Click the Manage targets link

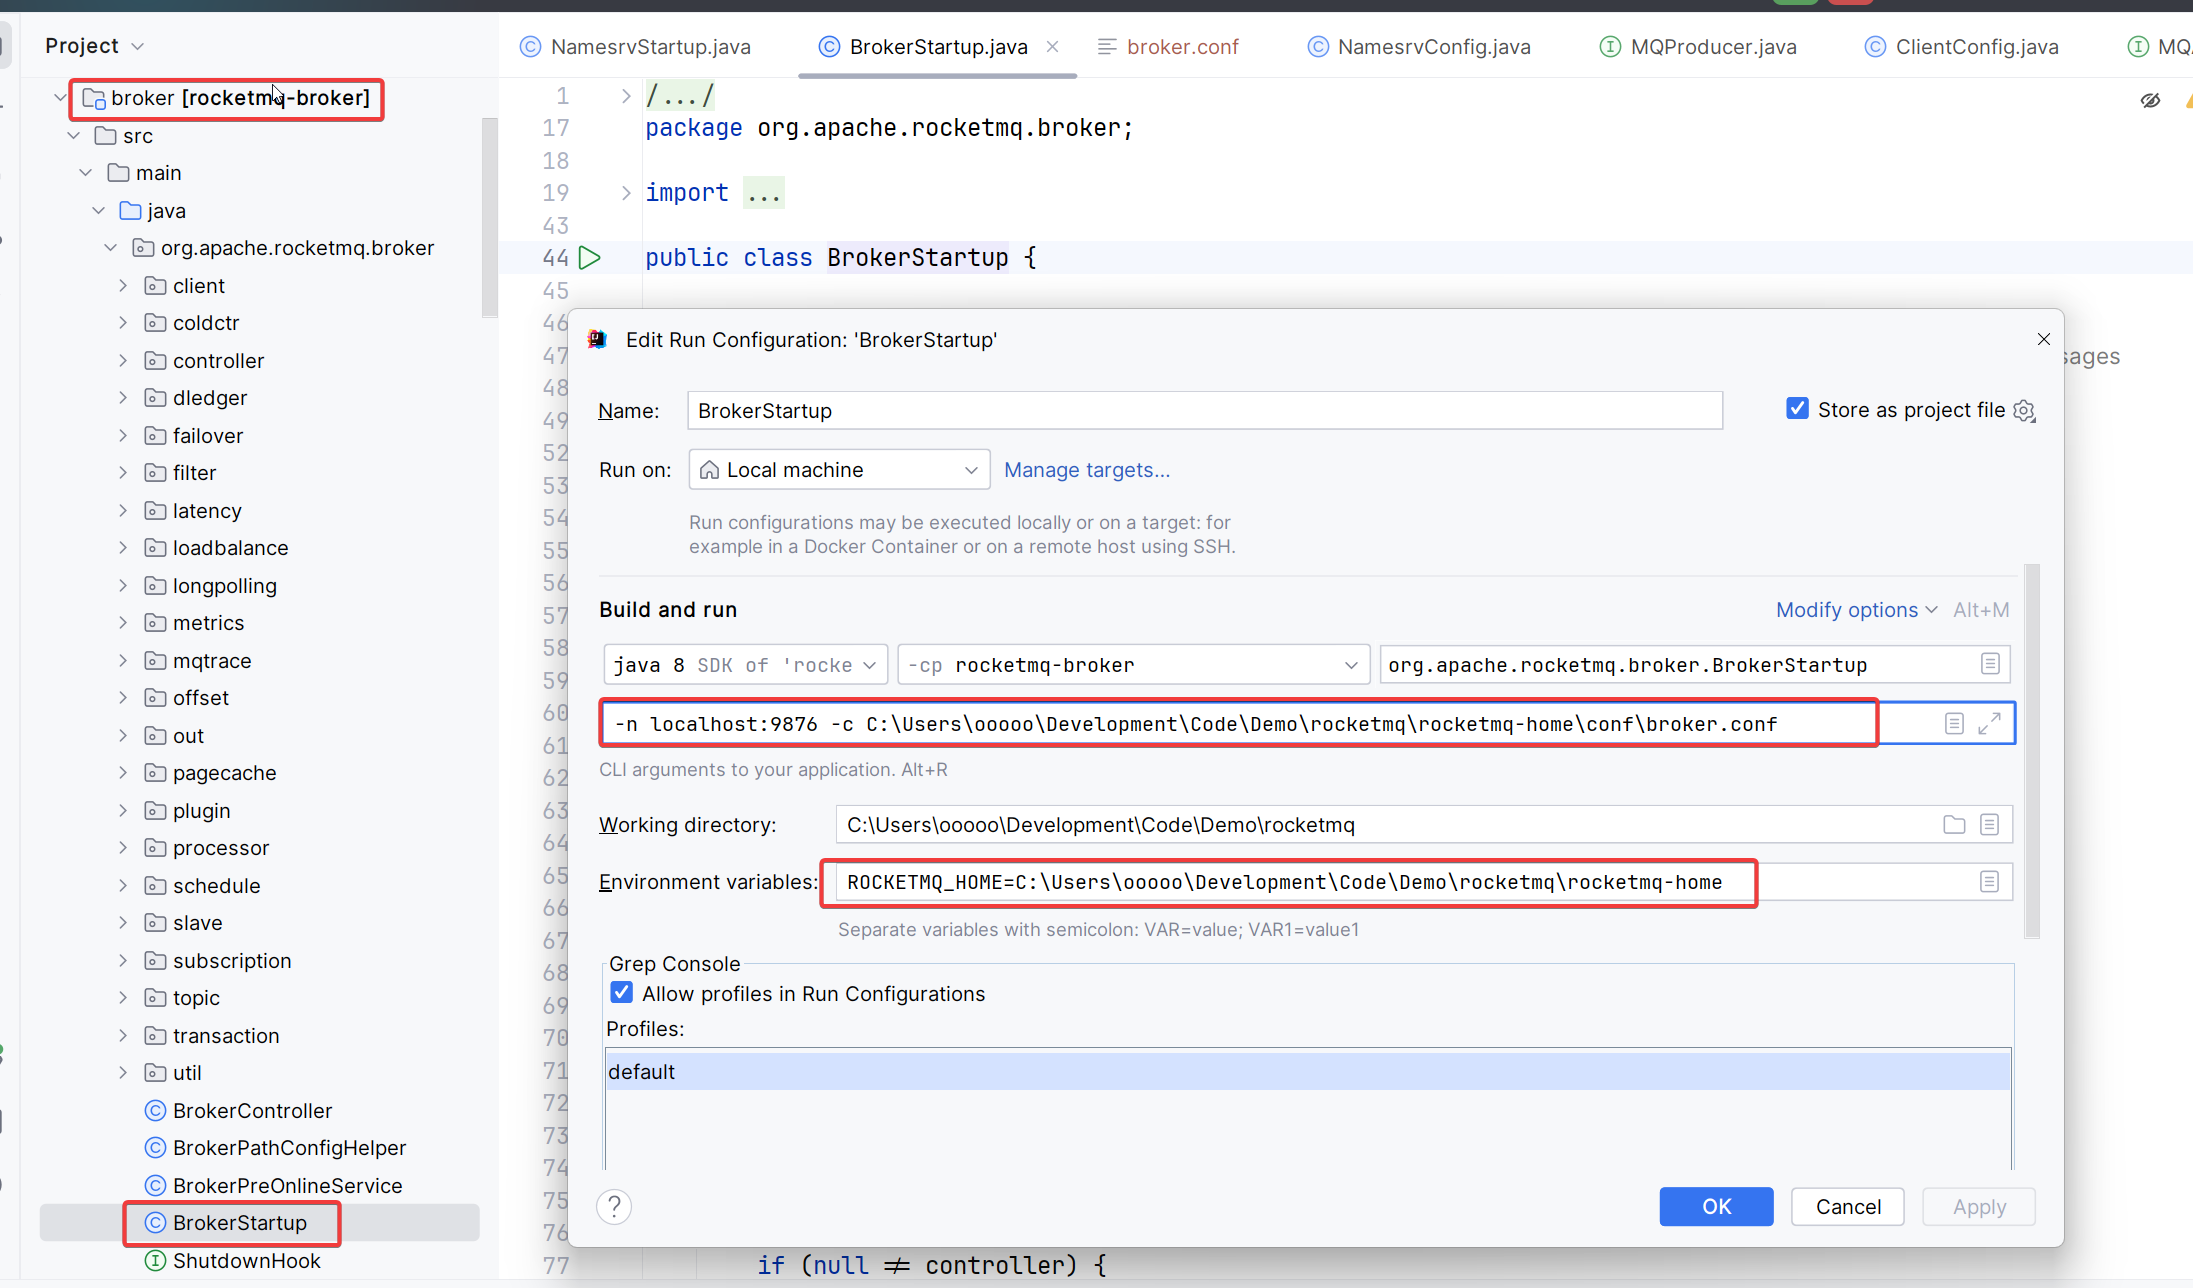pyautogui.click(x=1086, y=470)
